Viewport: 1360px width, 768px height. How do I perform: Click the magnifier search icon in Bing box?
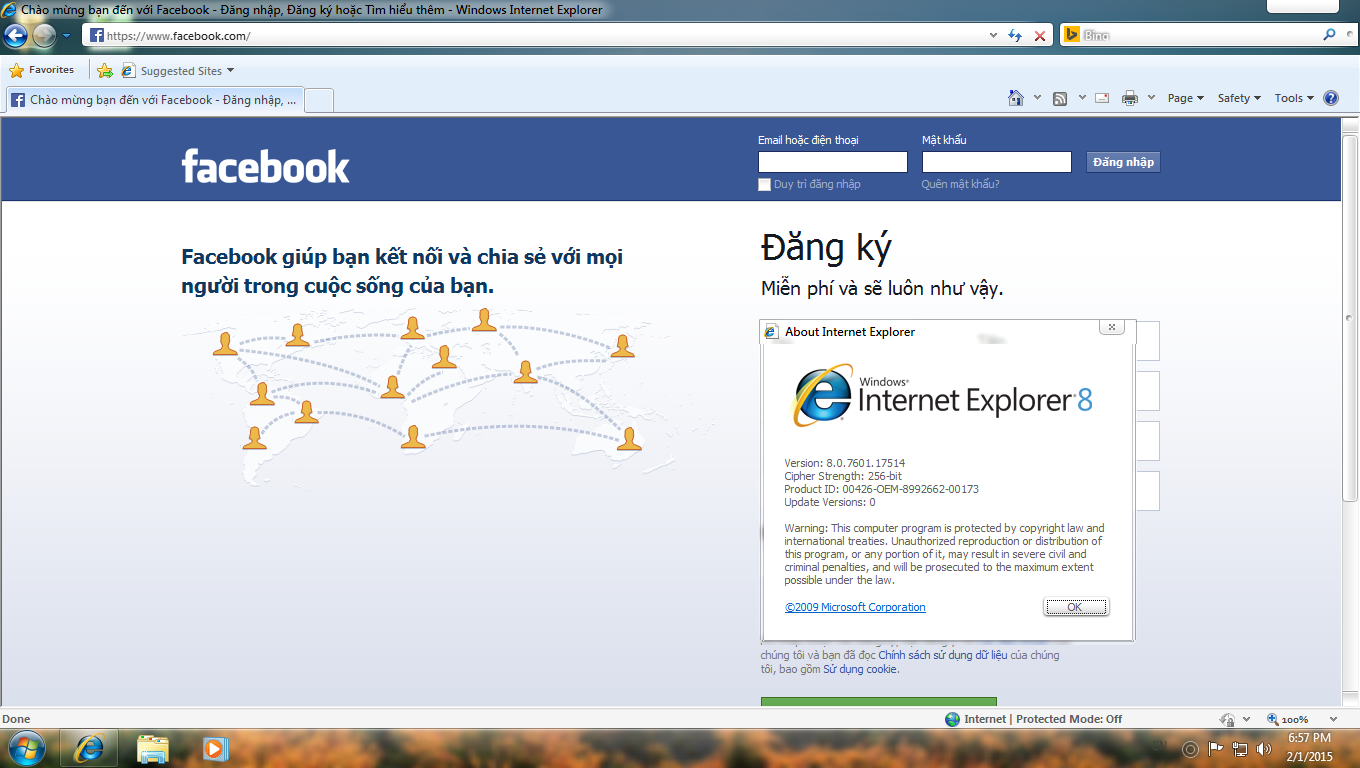1330,35
